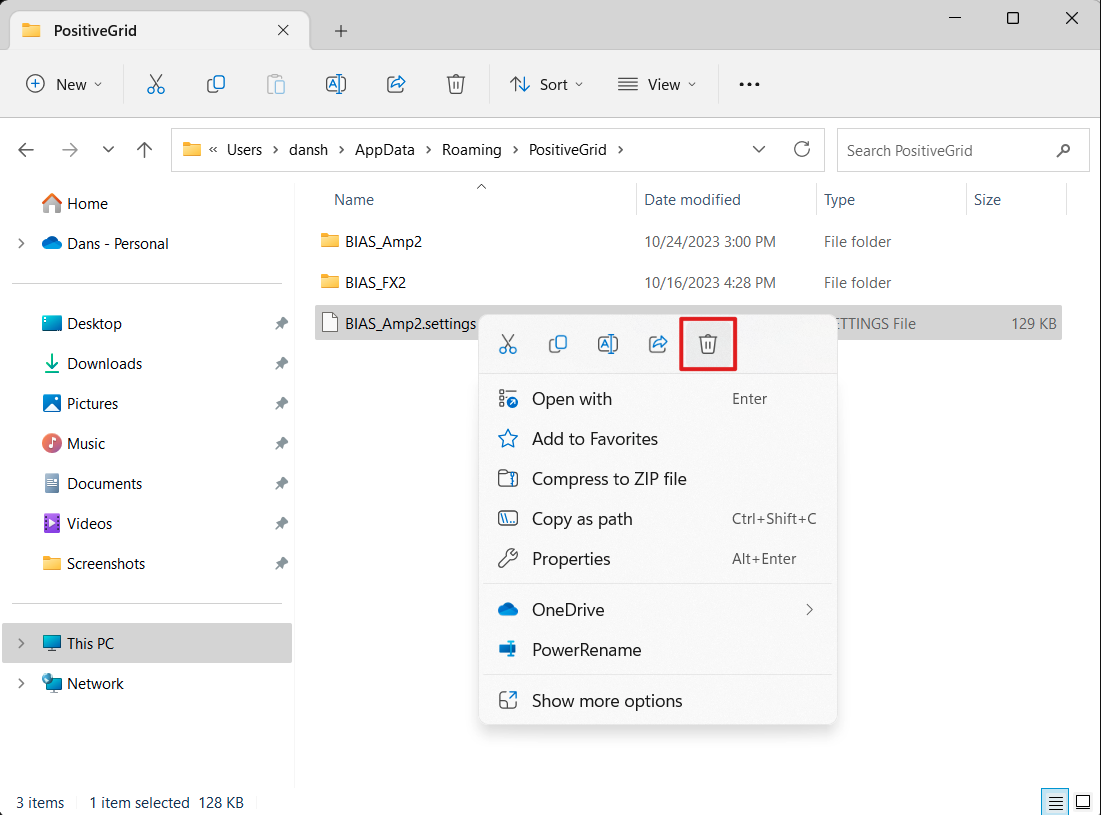Screen dimensions: 1101x815
Task: Click the pin icon next to Pictures
Action: [x=281, y=404]
